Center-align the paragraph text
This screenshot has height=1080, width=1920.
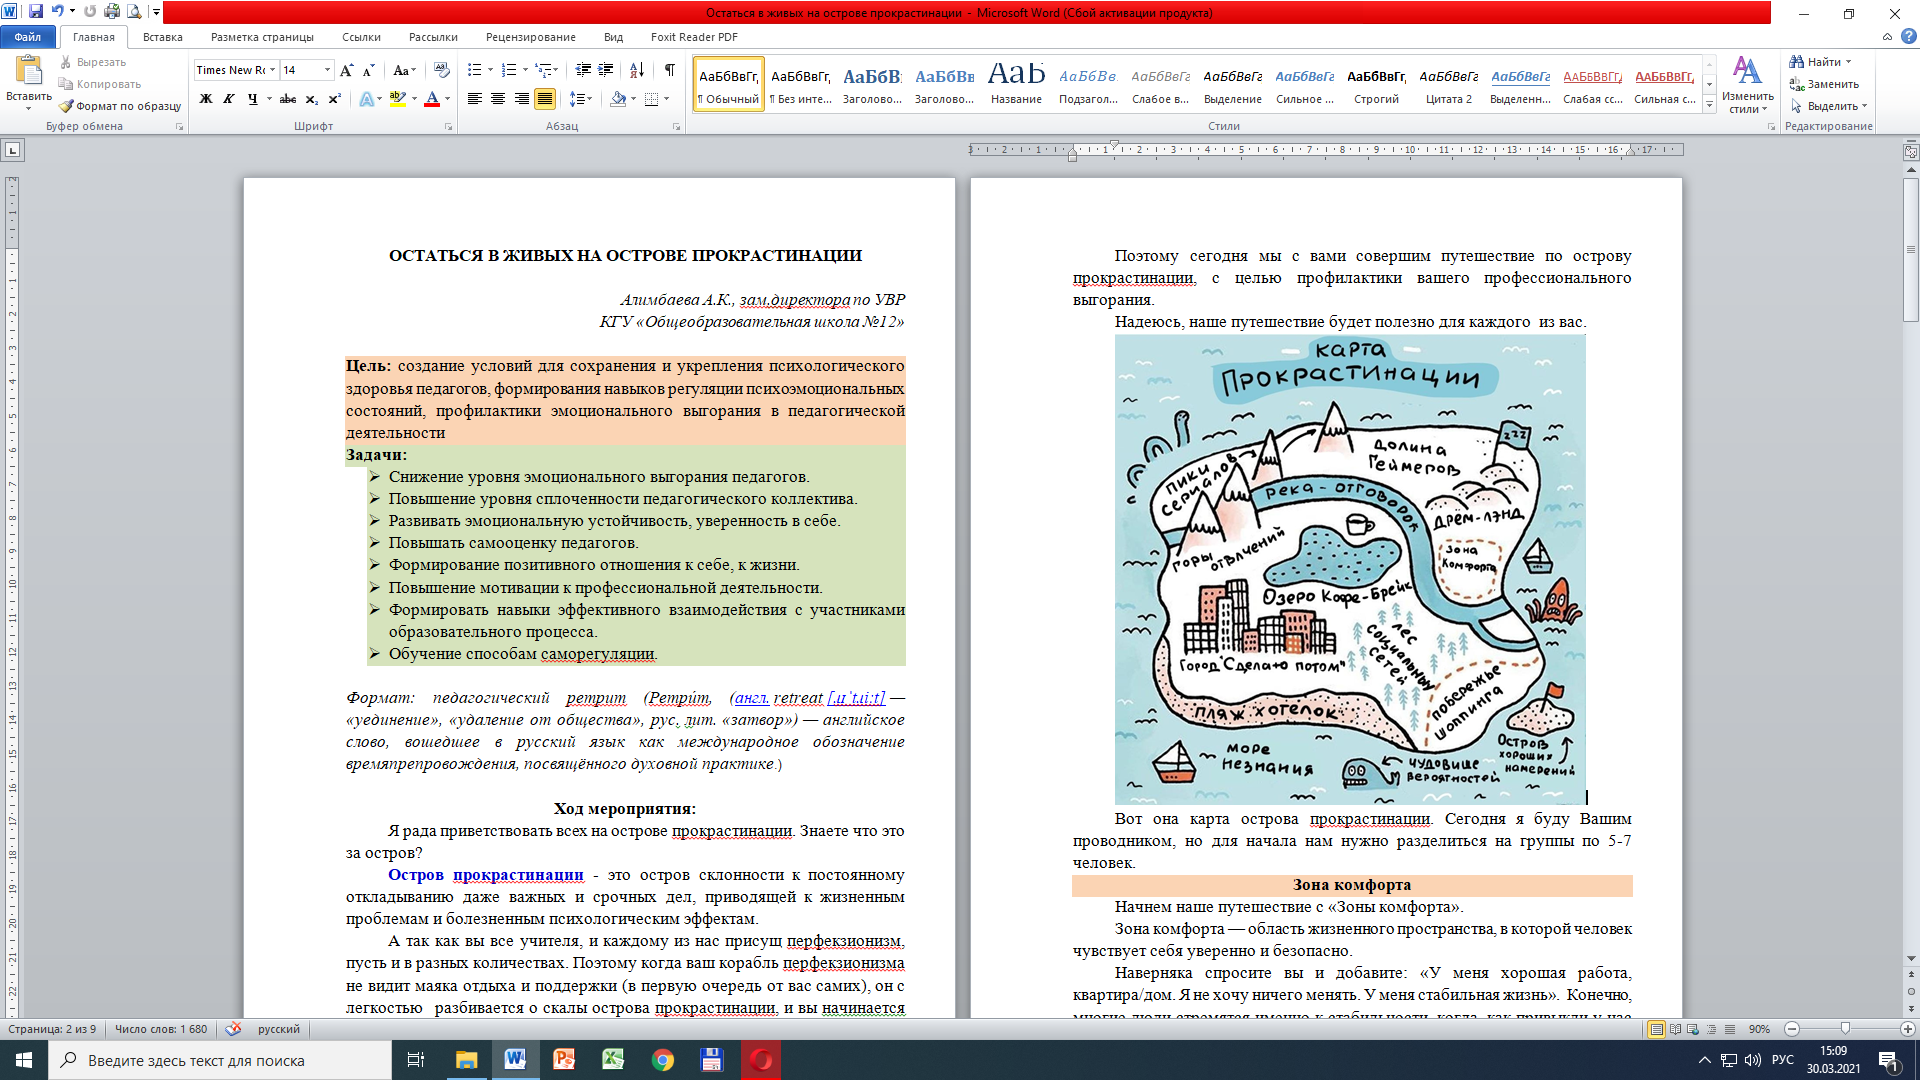(x=498, y=99)
